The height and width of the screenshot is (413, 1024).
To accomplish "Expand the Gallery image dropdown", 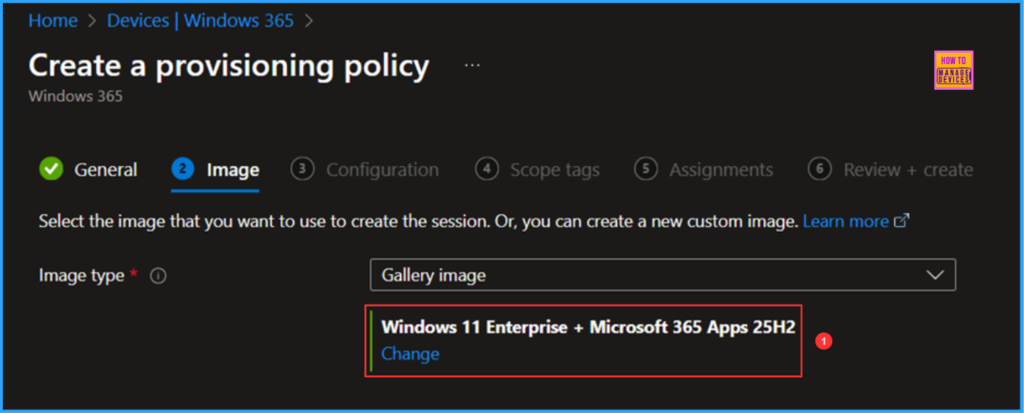I will tap(662, 275).
